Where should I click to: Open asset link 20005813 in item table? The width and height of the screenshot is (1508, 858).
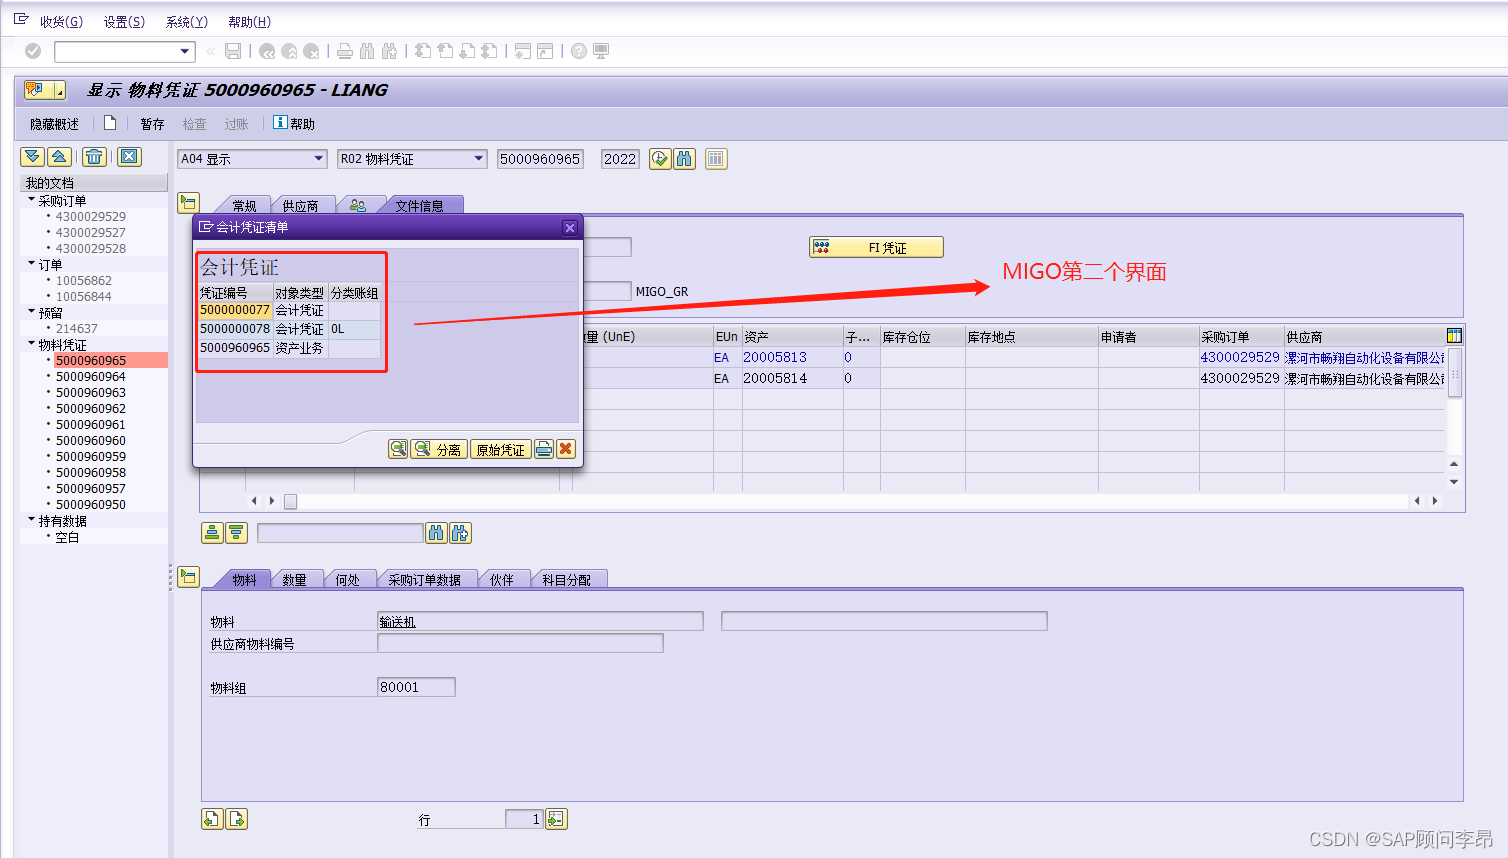pyautogui.click(x=775, y=357)
